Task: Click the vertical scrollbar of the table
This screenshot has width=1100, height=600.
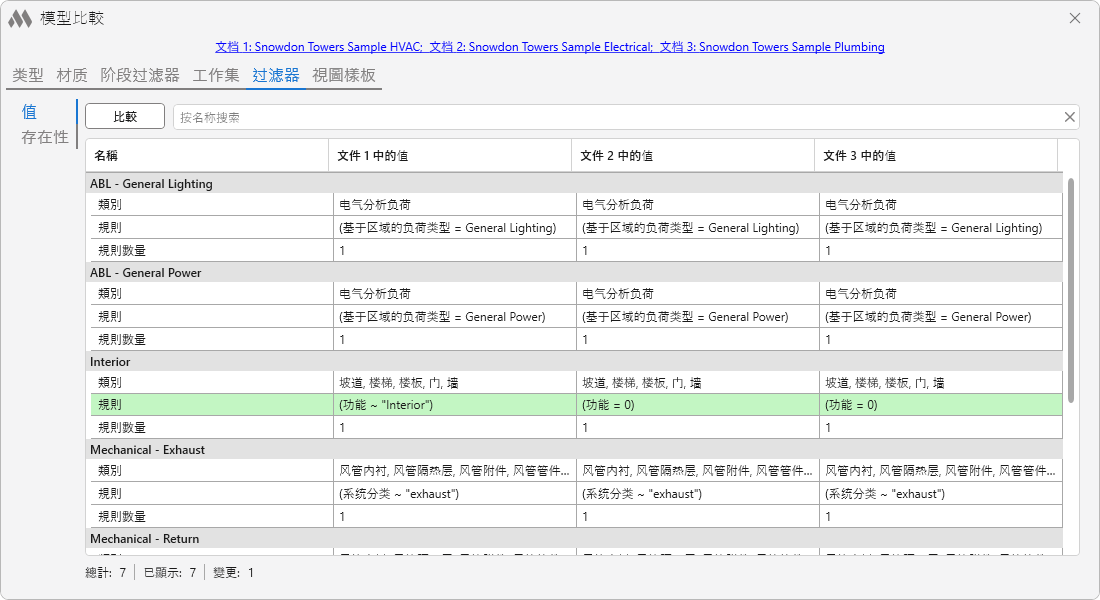Action: click(1071, 291)
